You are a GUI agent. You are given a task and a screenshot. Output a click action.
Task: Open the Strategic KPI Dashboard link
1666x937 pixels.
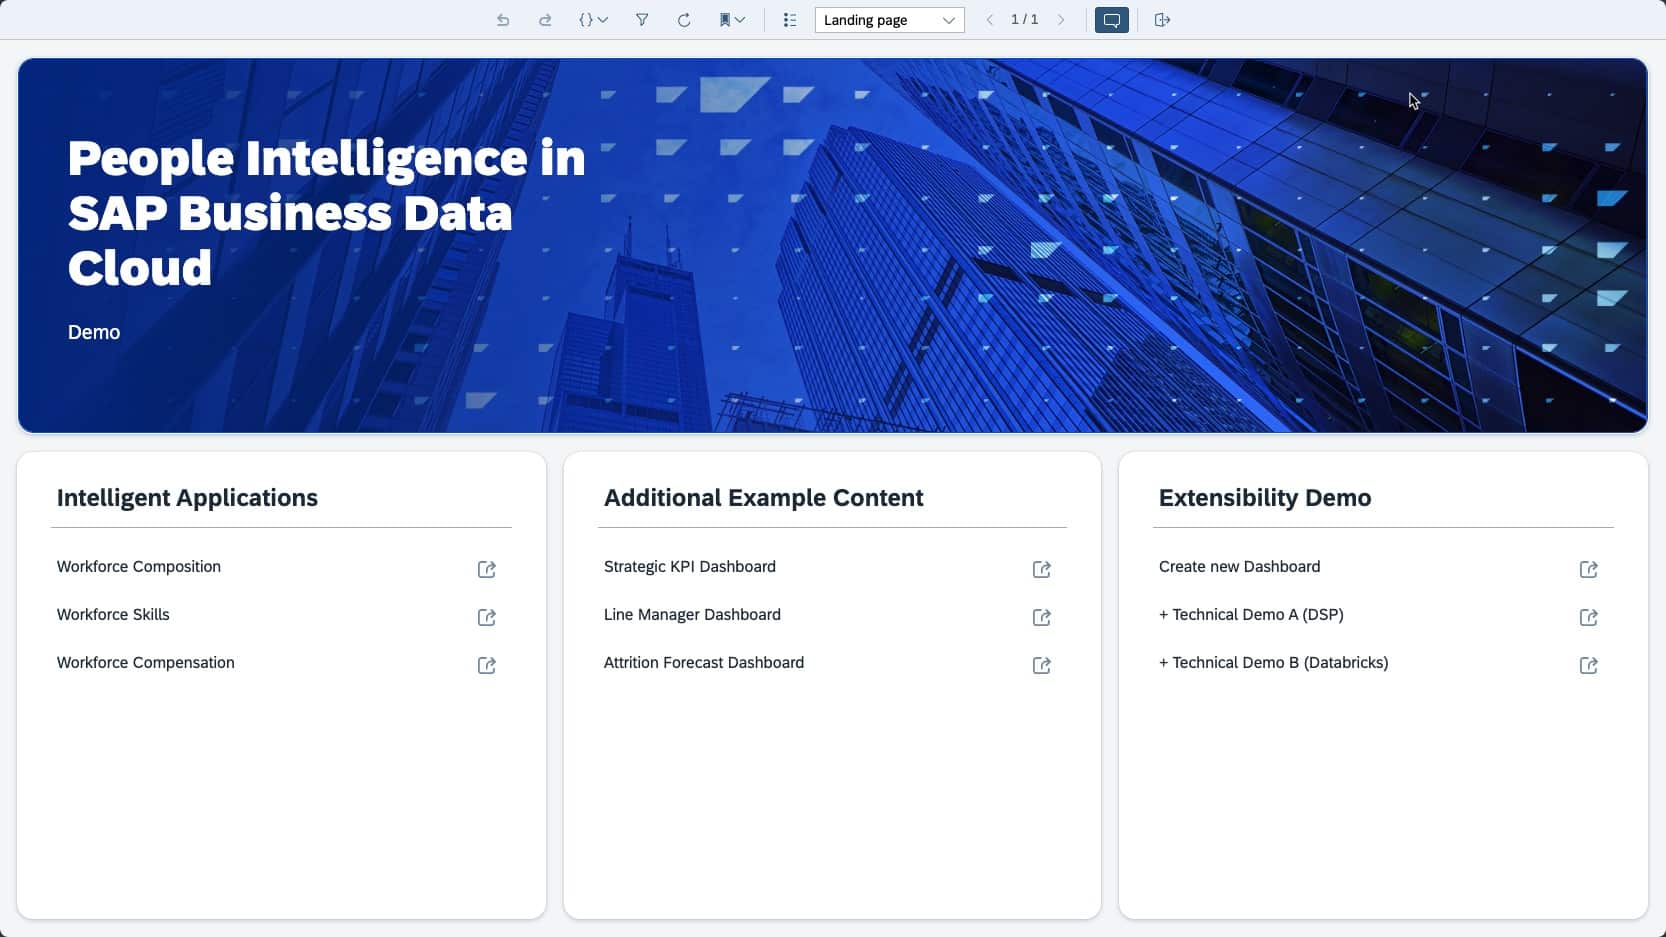[x=690, y=567]
